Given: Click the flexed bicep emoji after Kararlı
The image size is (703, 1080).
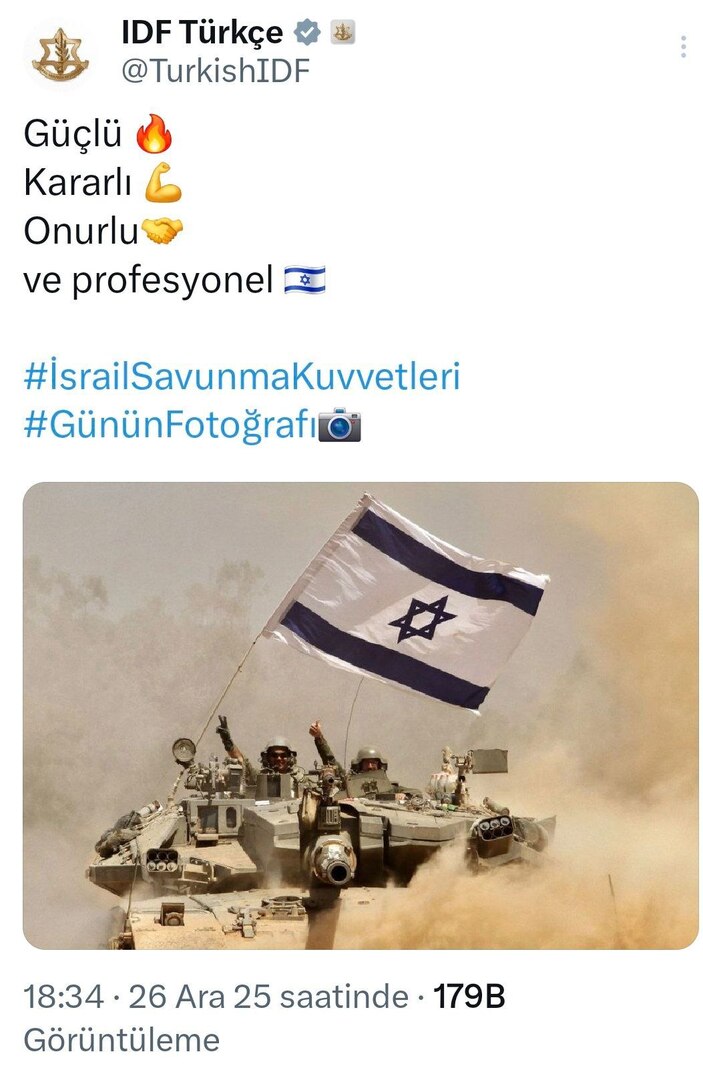Looking at the screenshot, I should 163,182.
